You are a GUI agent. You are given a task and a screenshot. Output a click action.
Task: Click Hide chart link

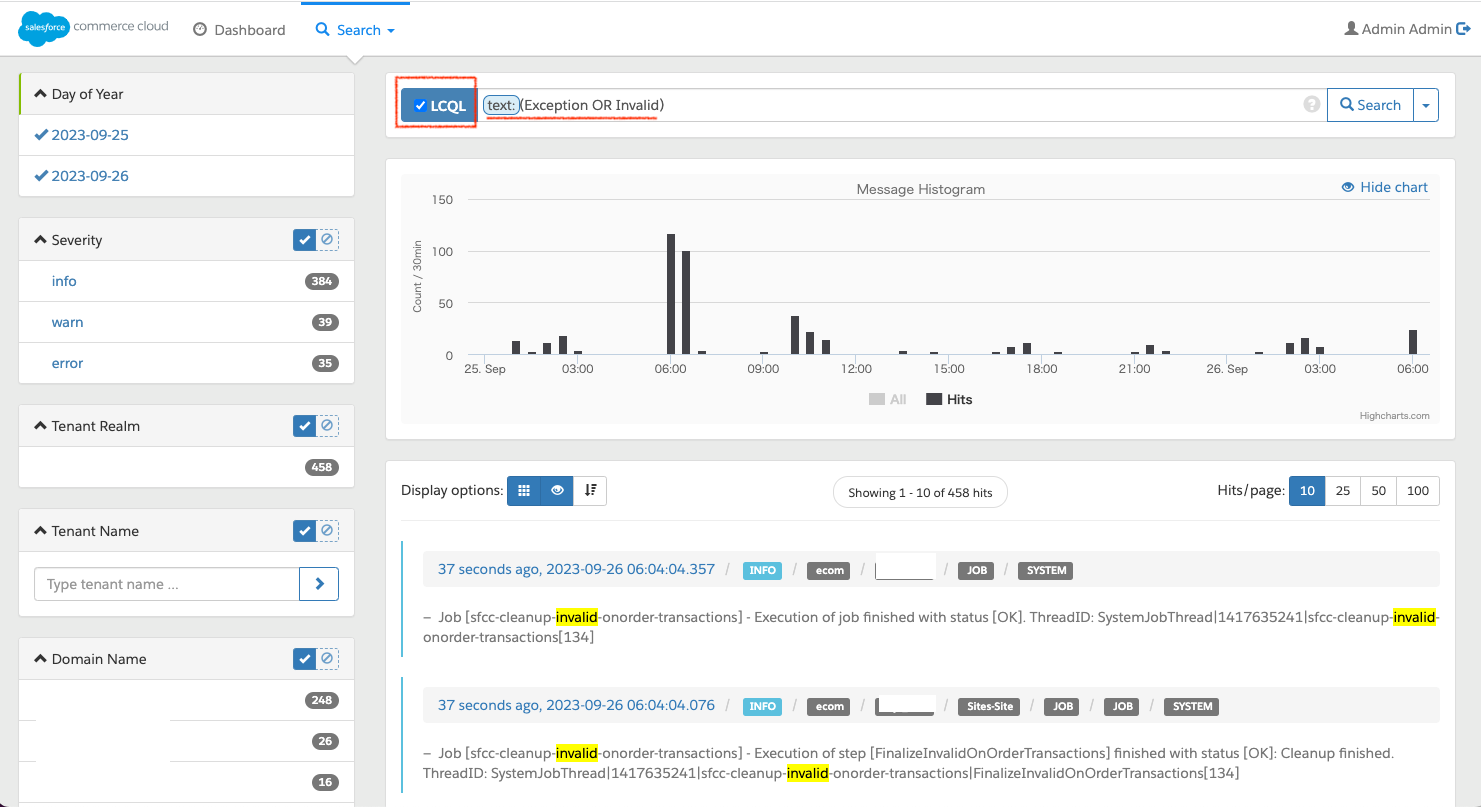pyautogui.click(x=1385, y=187)
